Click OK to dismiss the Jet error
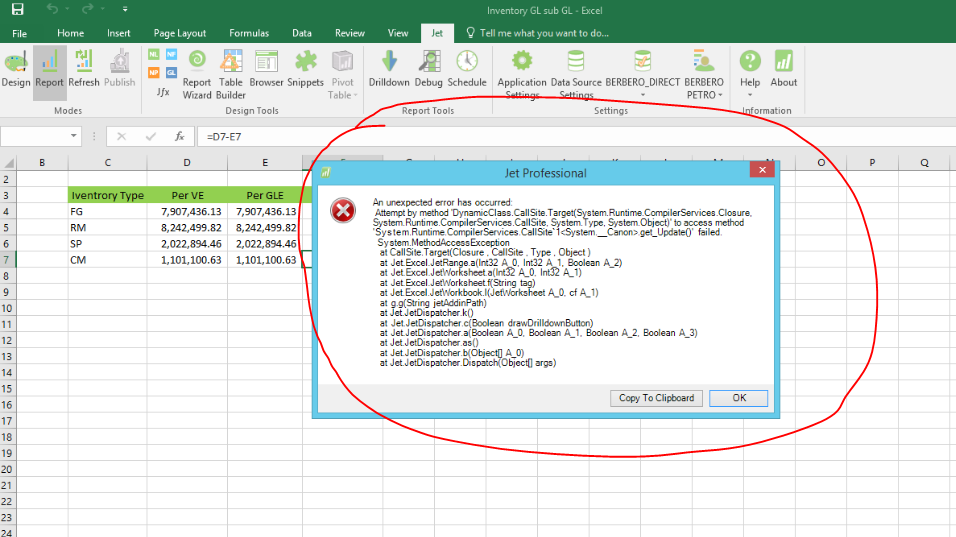Image resolution: width=956 pixels, height=537 pixels. (739, 398)
